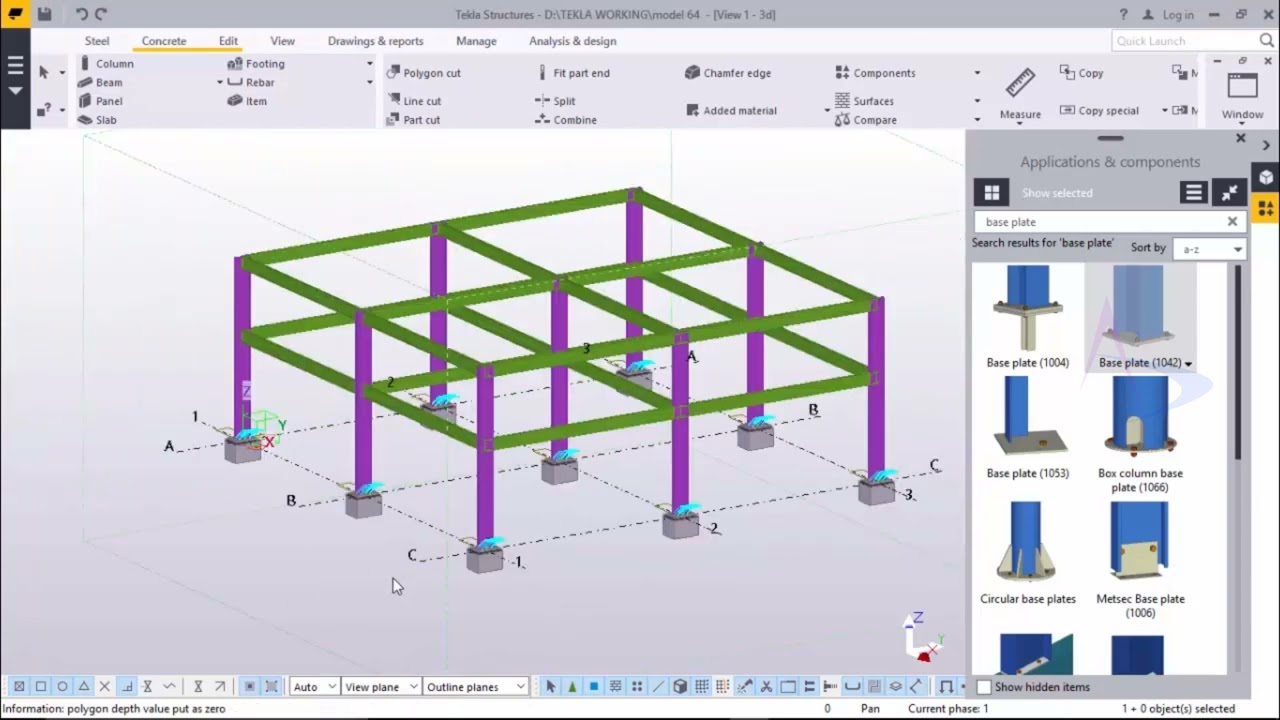Choose the Footing tool
Viewport: 1280px width, 720px height.
tap(257, 63)
